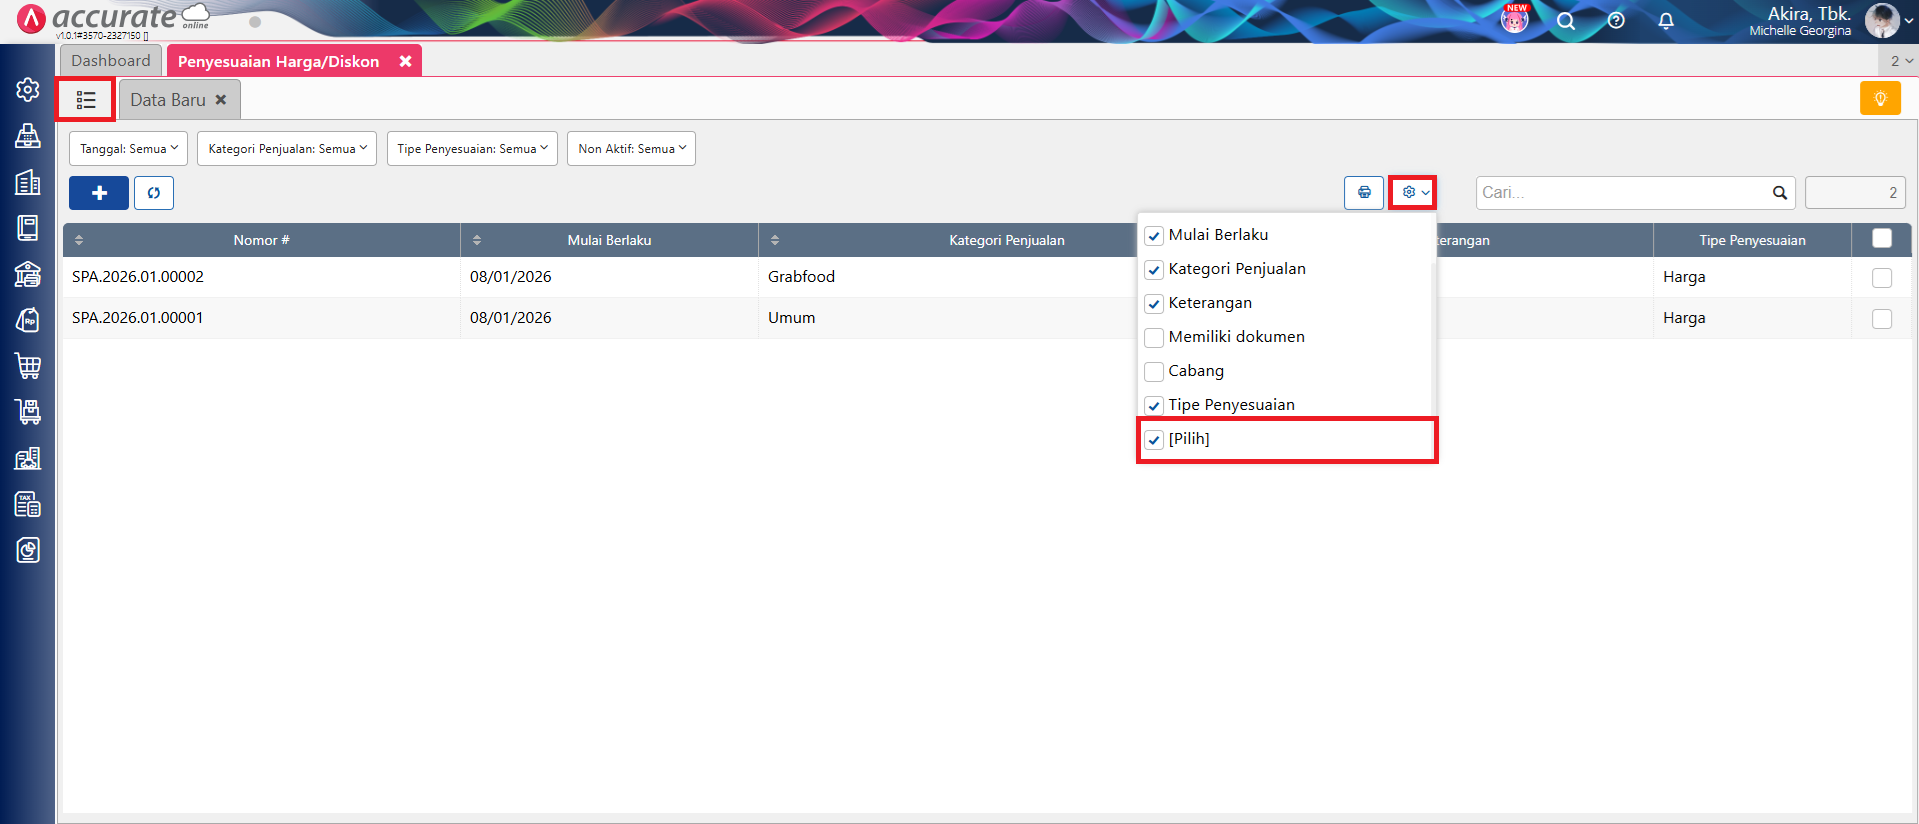Click the orange lightbulb tips icon

[x=1879, y=99]
